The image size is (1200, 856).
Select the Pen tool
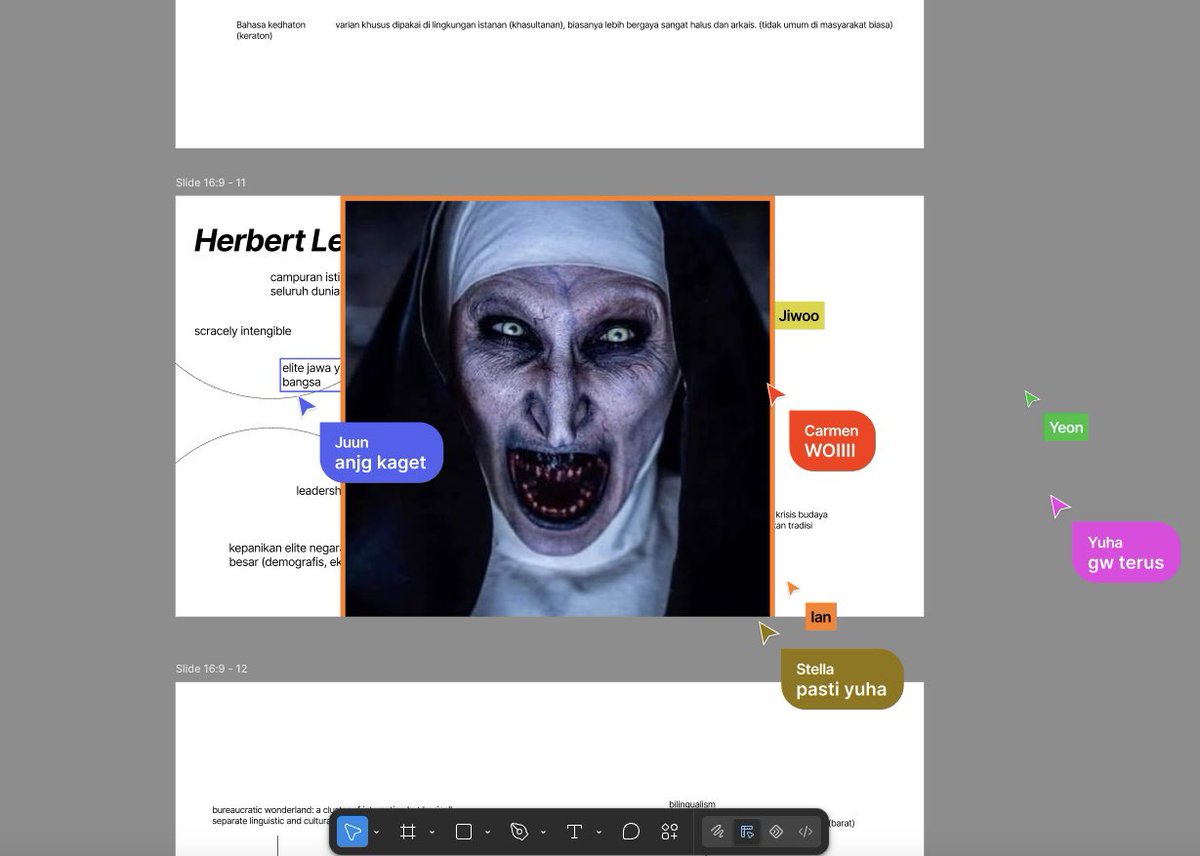point(519,832)
